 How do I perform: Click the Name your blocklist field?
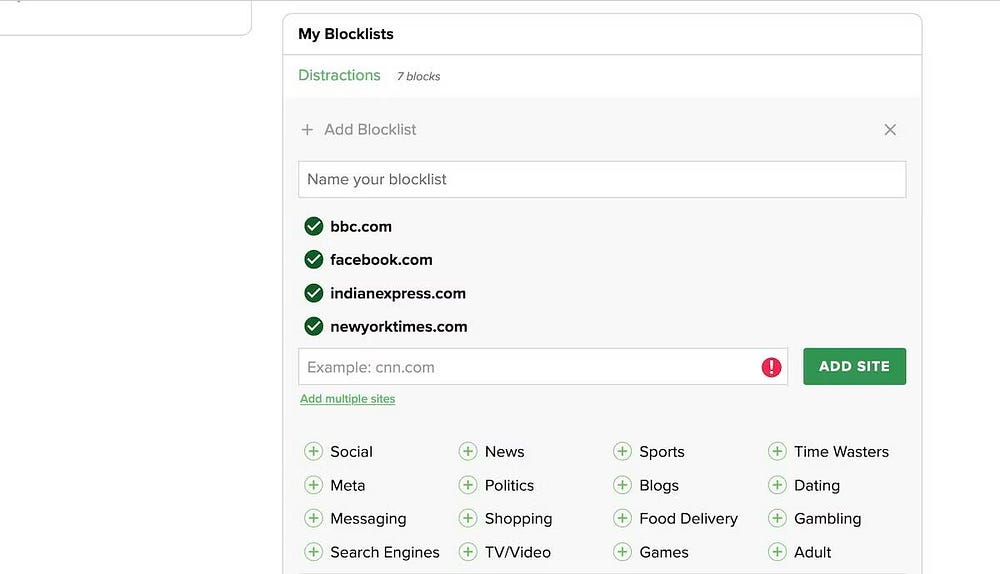point(602,180)
